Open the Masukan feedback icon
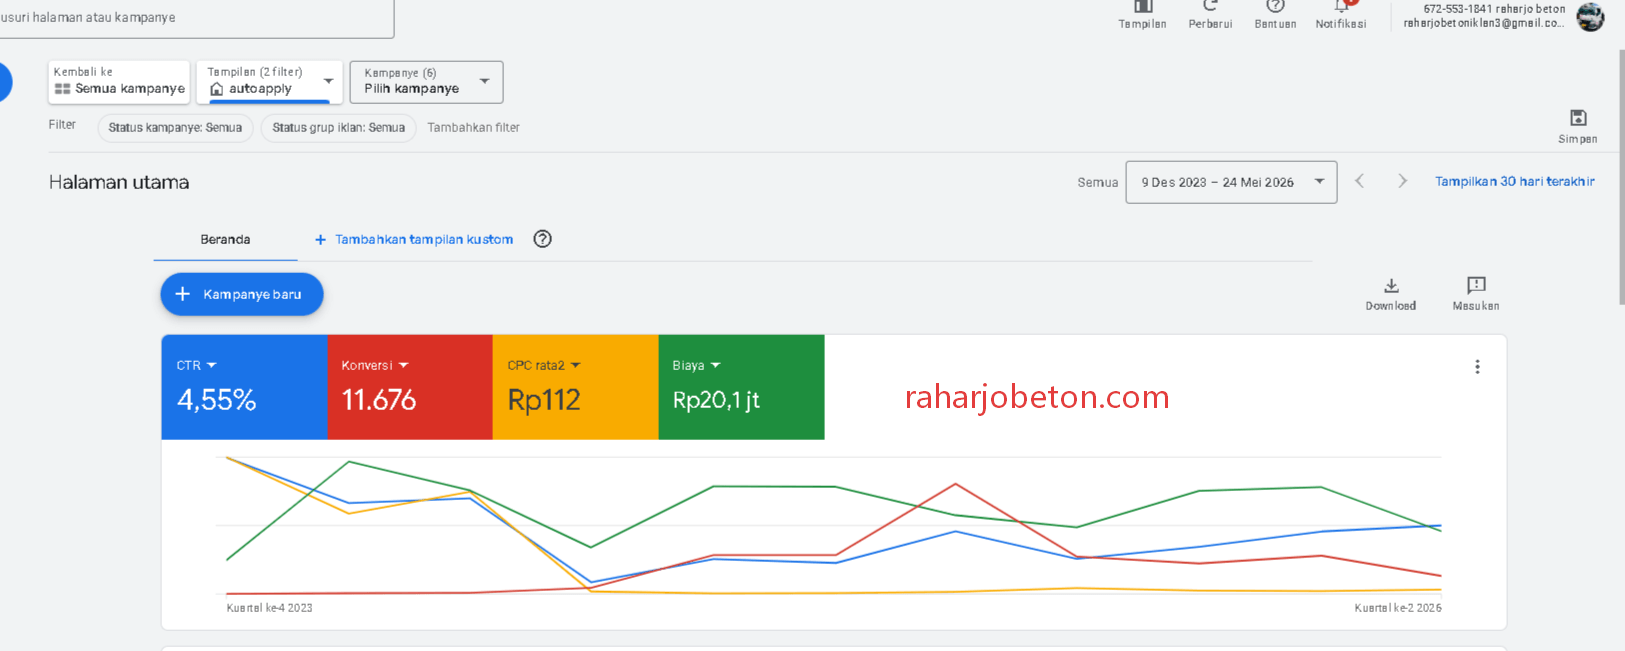 coord(1476,285)
